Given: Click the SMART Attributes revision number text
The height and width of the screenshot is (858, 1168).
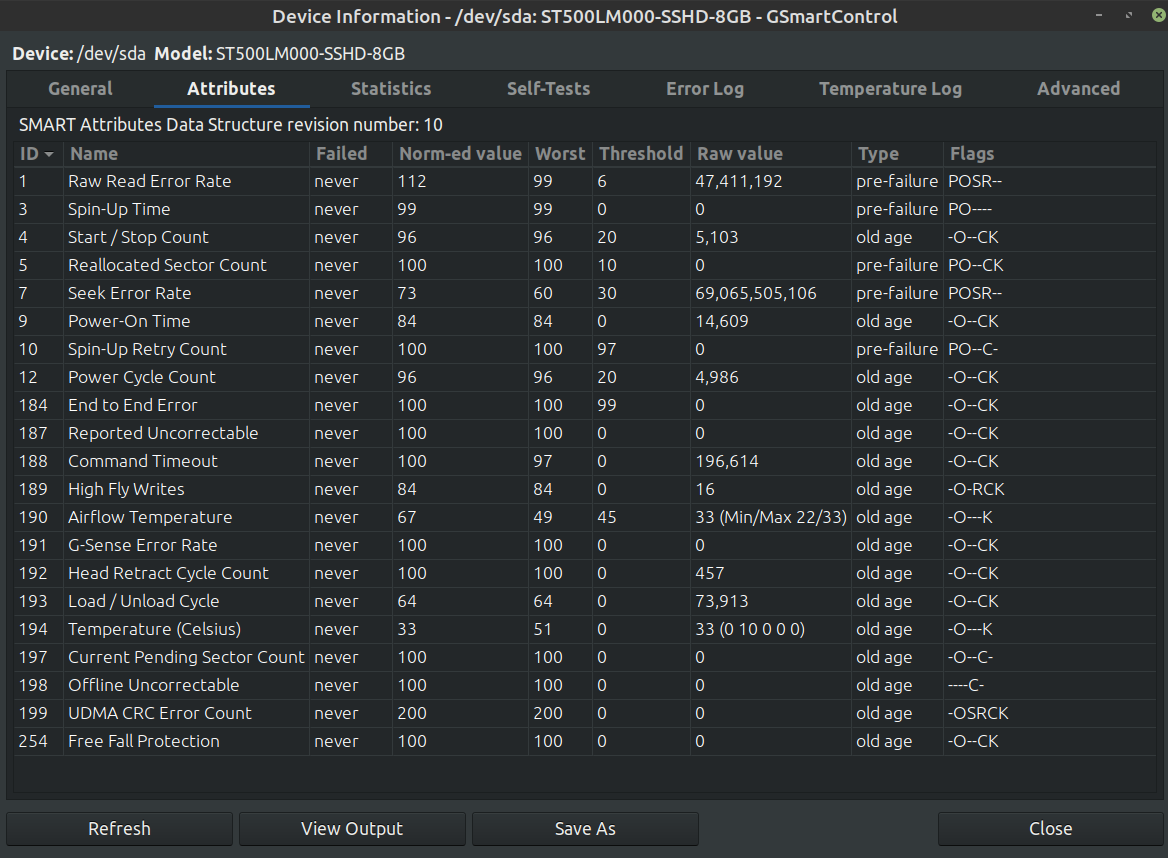Looking at the screenshot, I should tap(231, 124).
